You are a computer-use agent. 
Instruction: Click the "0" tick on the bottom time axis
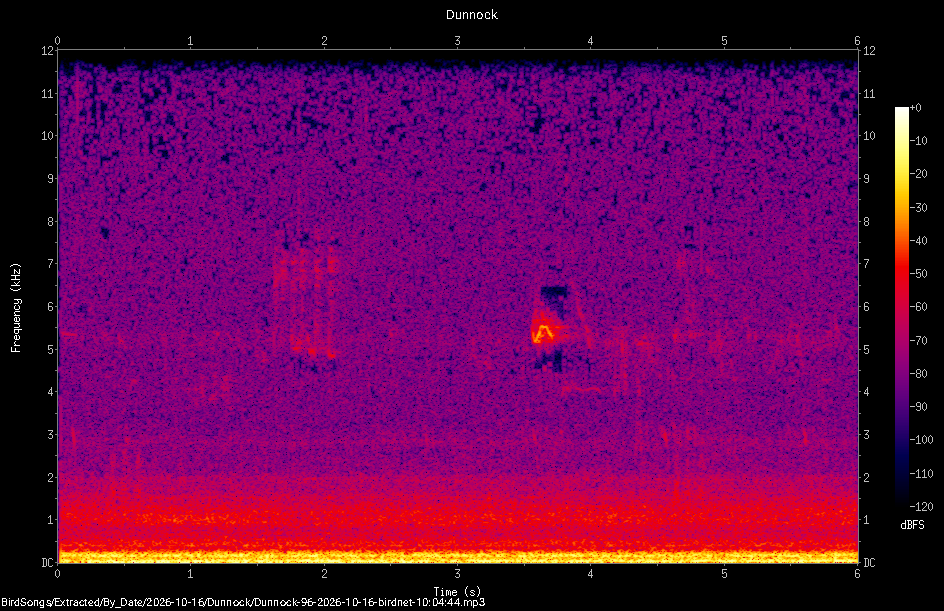pos(57,574)
